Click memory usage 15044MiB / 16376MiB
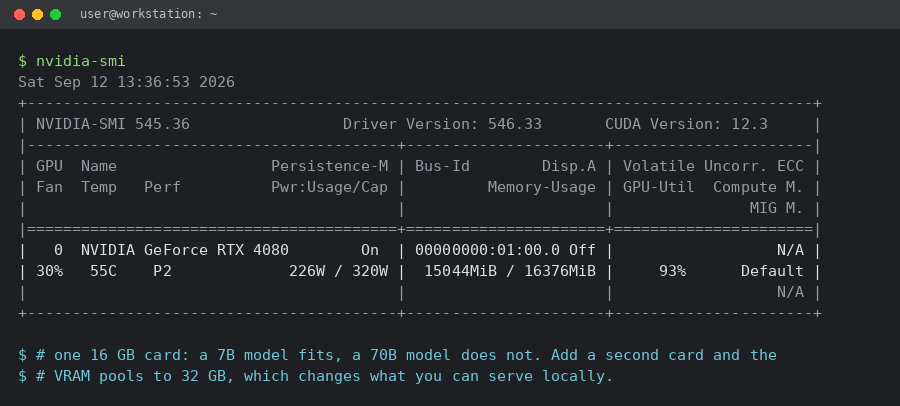This screenshot has height=406, width=900. tap(510, 271)
